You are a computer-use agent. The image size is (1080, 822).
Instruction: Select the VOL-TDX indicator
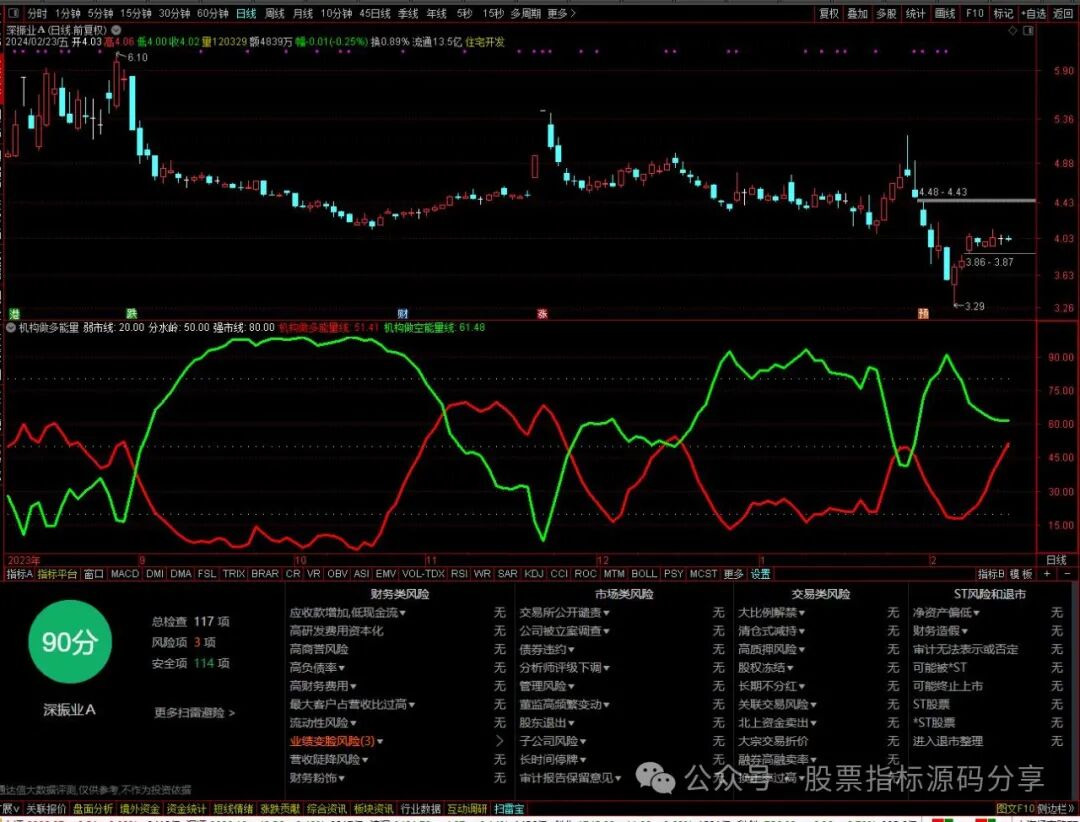point(424,574)
